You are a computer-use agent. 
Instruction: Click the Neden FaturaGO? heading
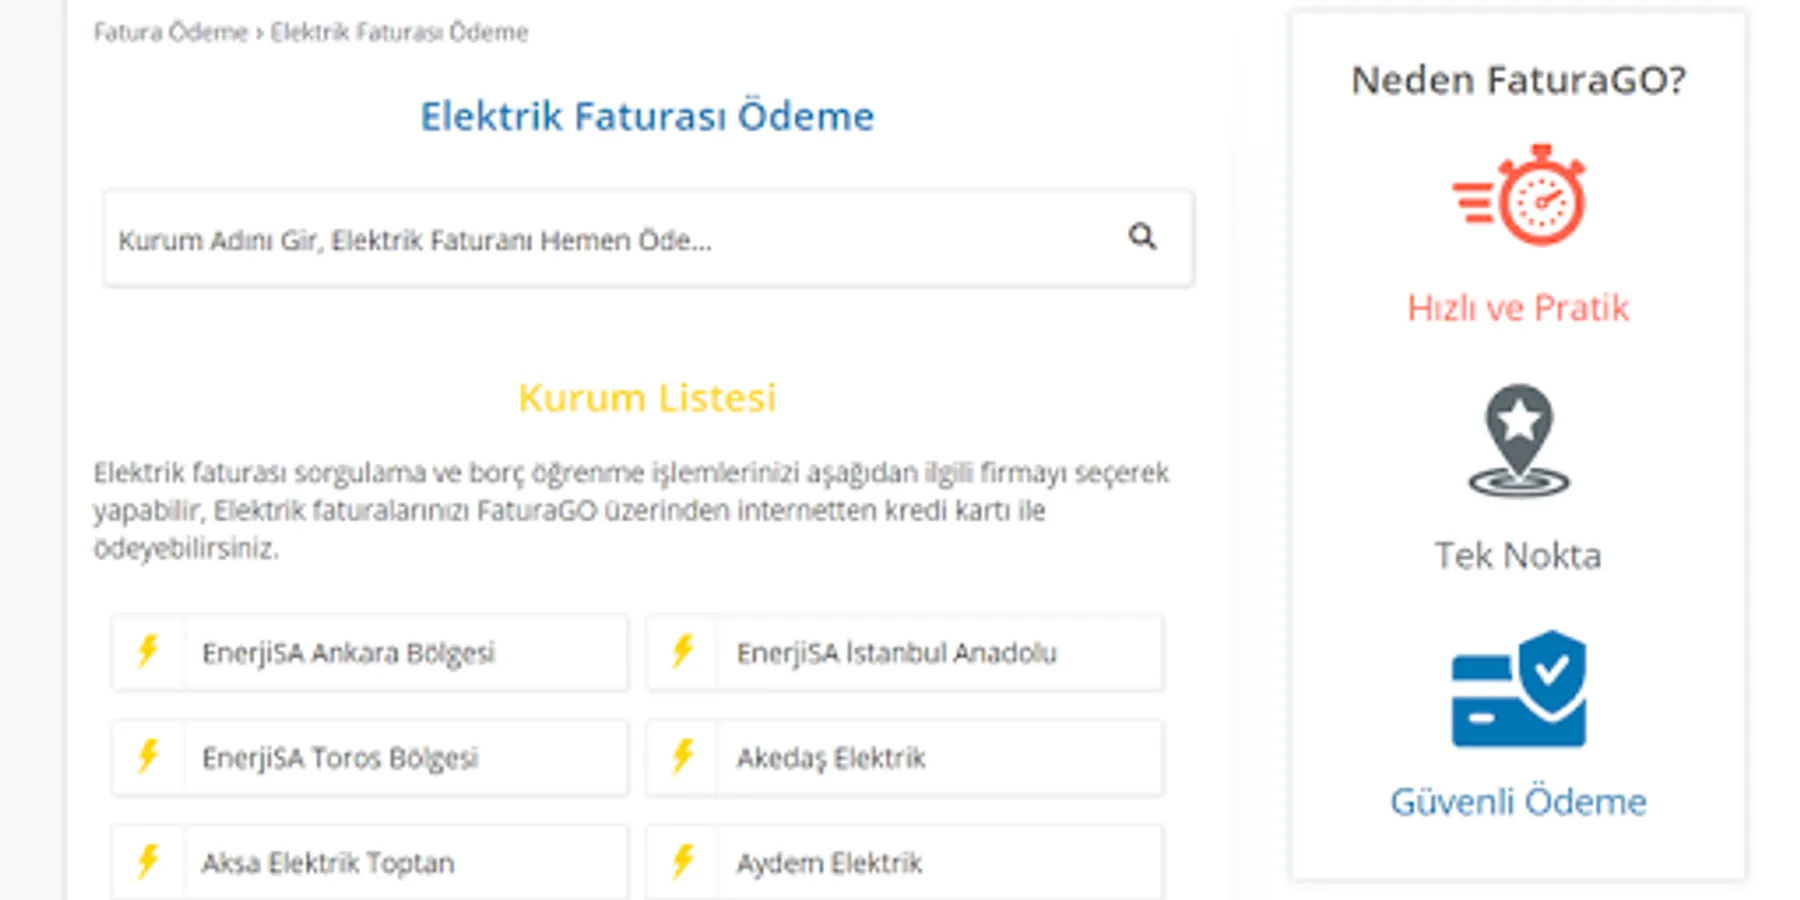[1518, 80]
